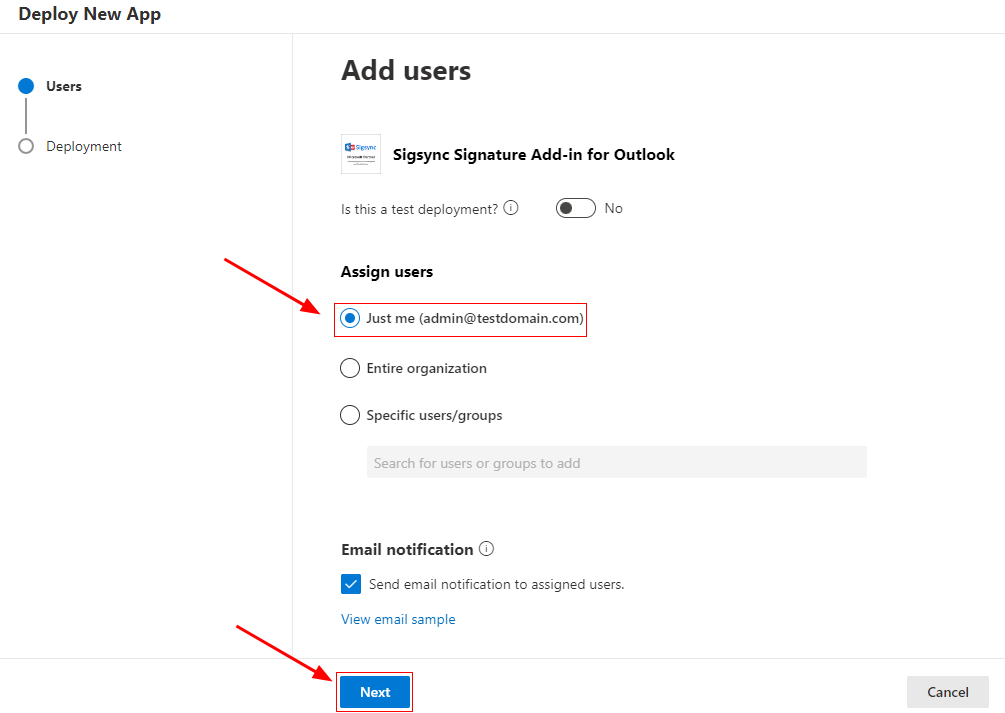Image resolution: width=1005 pixels, height=713 pixels.
Task: Uncheck 'Send email notification to assigned users'
Action: (351, 584)
